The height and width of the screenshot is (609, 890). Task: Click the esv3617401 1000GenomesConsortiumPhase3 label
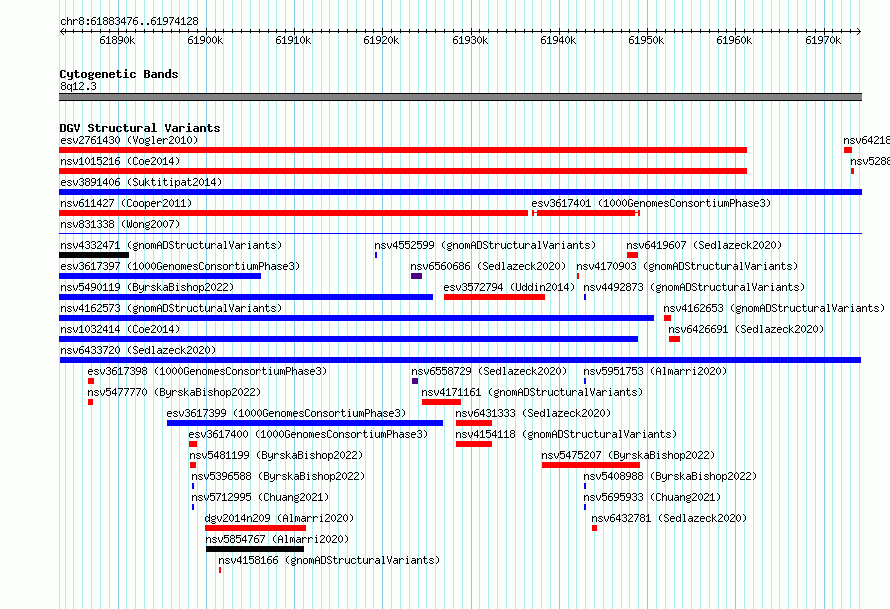click(651, 203)
